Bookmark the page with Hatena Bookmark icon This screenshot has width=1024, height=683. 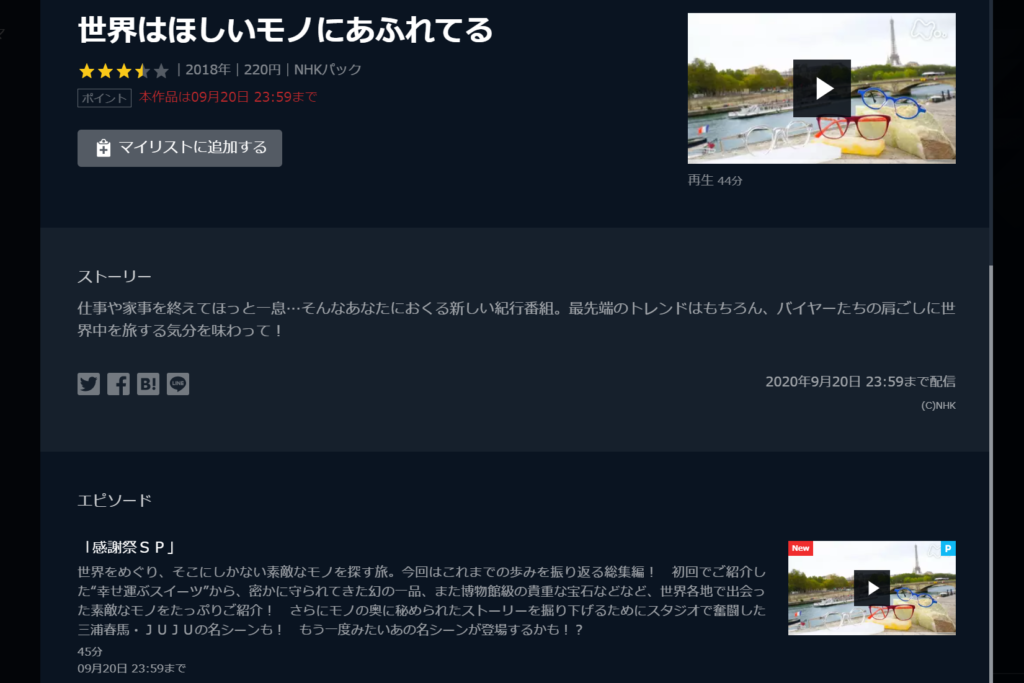(148, 384)
